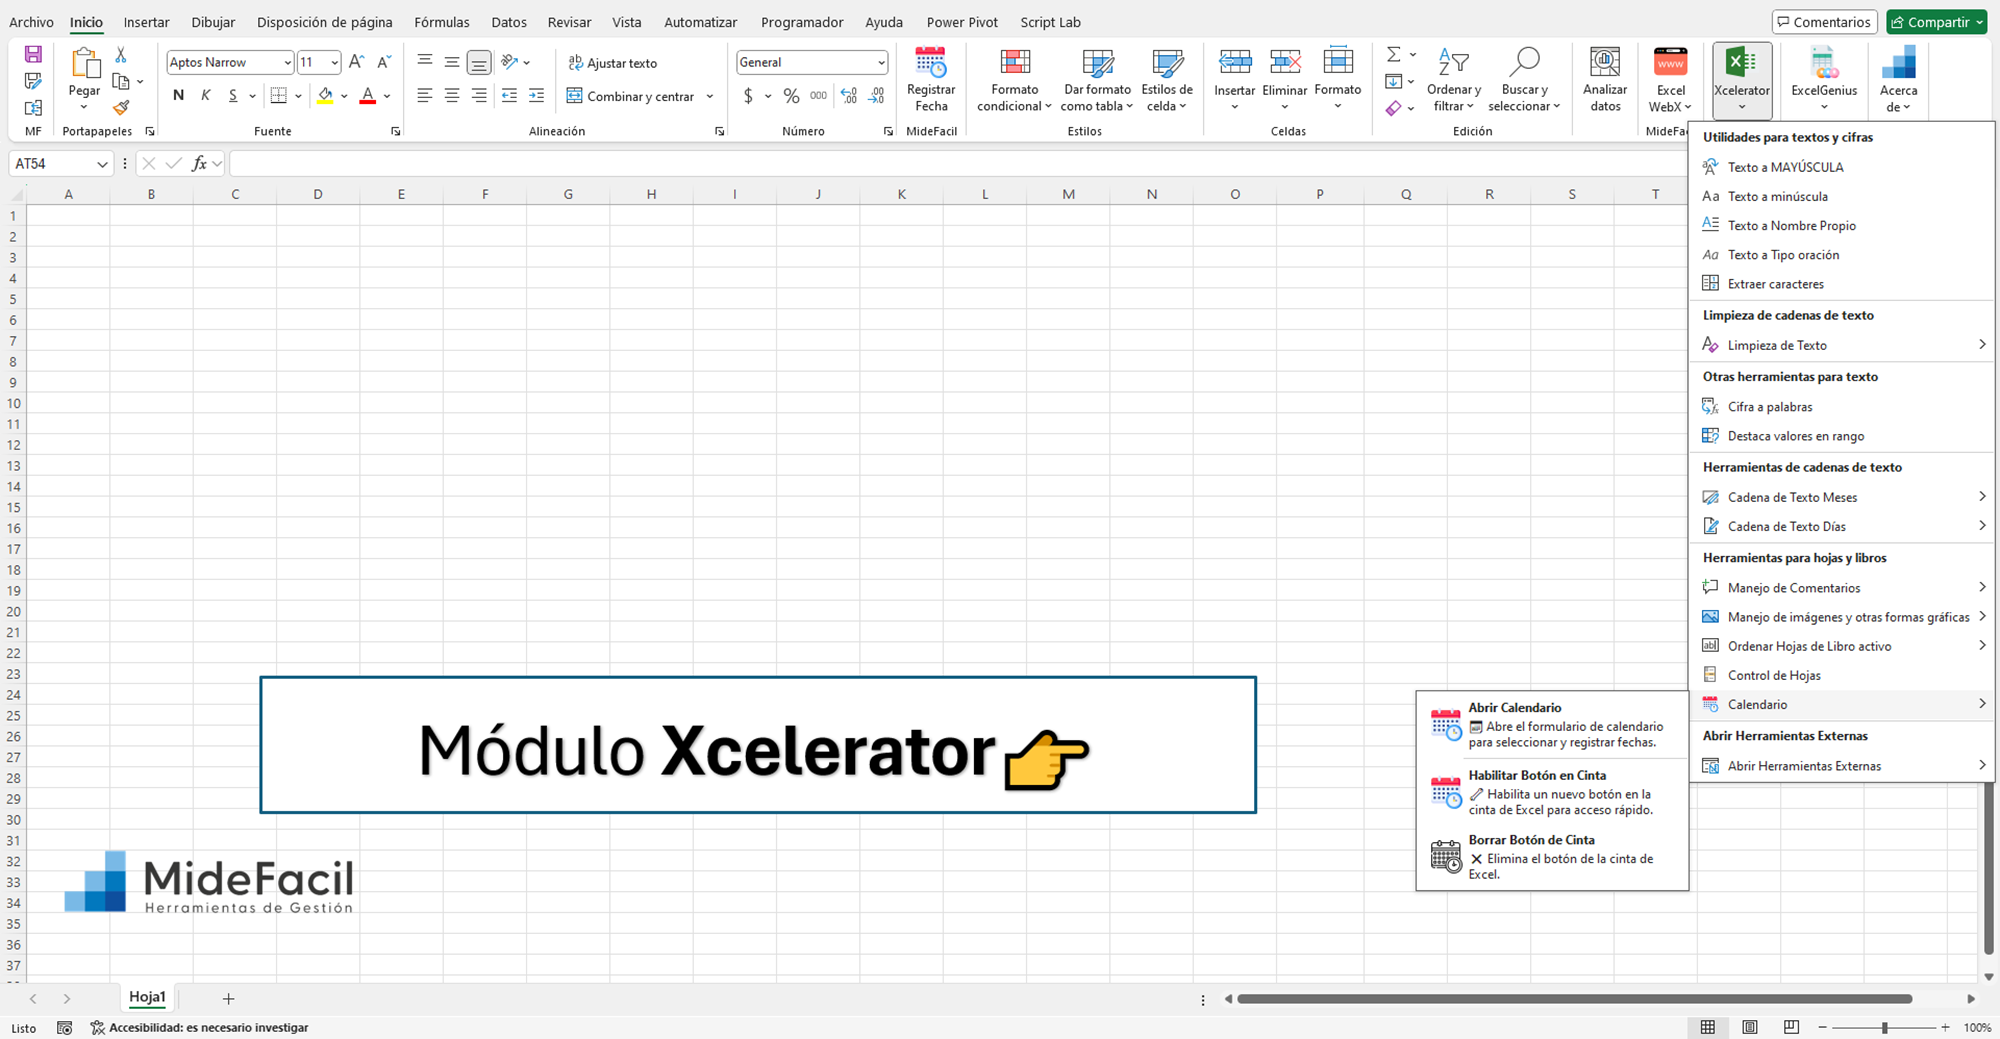Click Control de Hojas menu entry
The image size is (2000, 1039).
[1841, 675]
